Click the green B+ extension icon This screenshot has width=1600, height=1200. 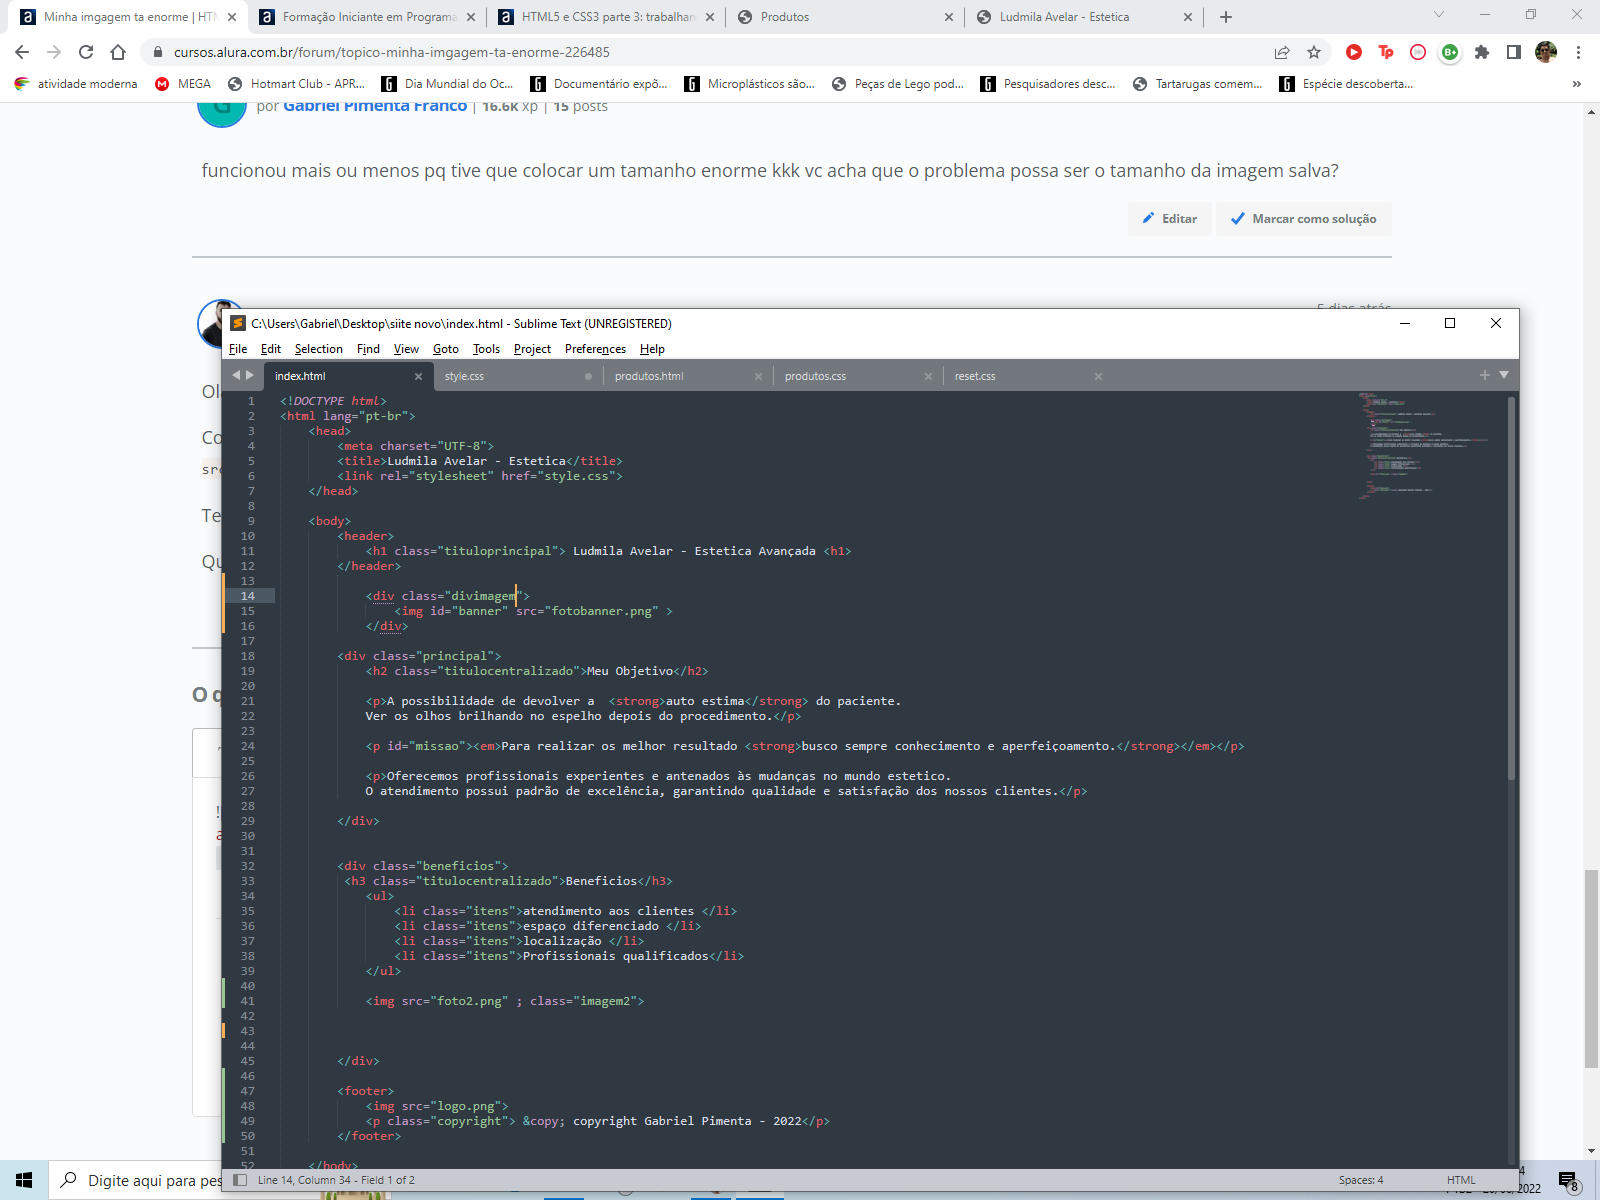tap(1450, 52)
